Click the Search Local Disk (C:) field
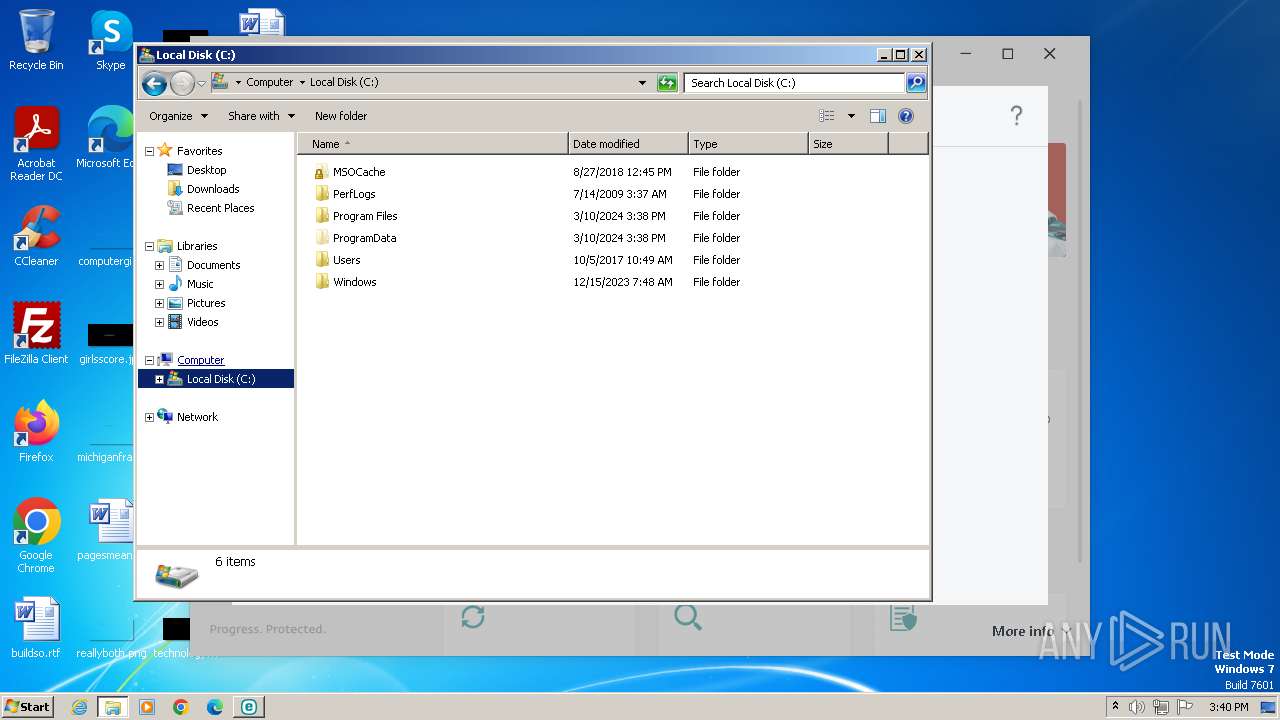 [795, 83]
